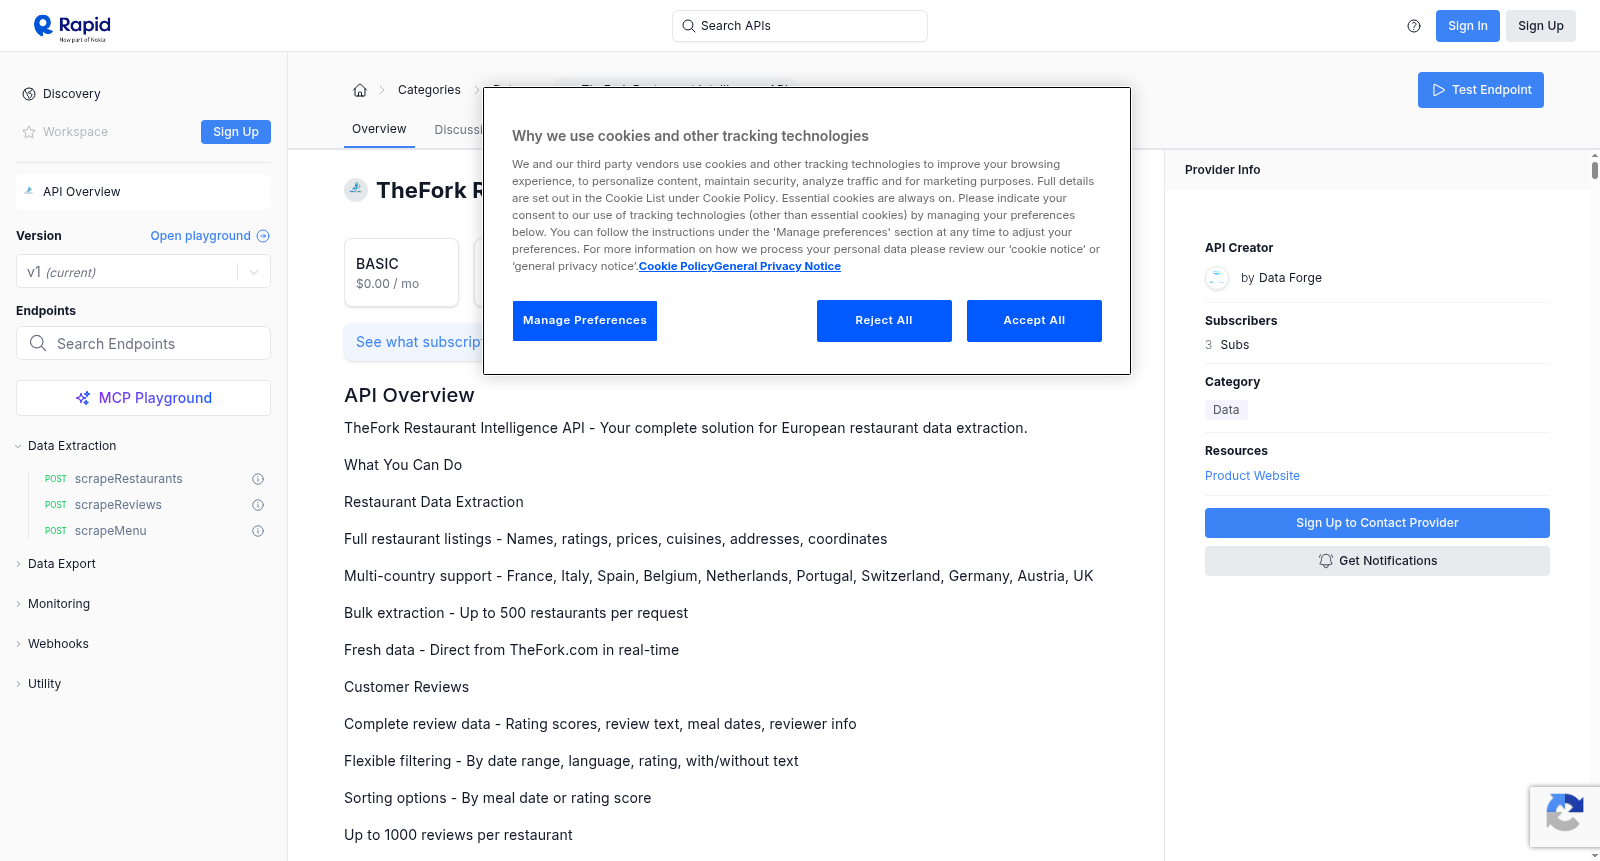Click the 'Provider Info' panel heading
Image resolution: width=1600 pixels, height=861 pixels.
coord(1222,170)
